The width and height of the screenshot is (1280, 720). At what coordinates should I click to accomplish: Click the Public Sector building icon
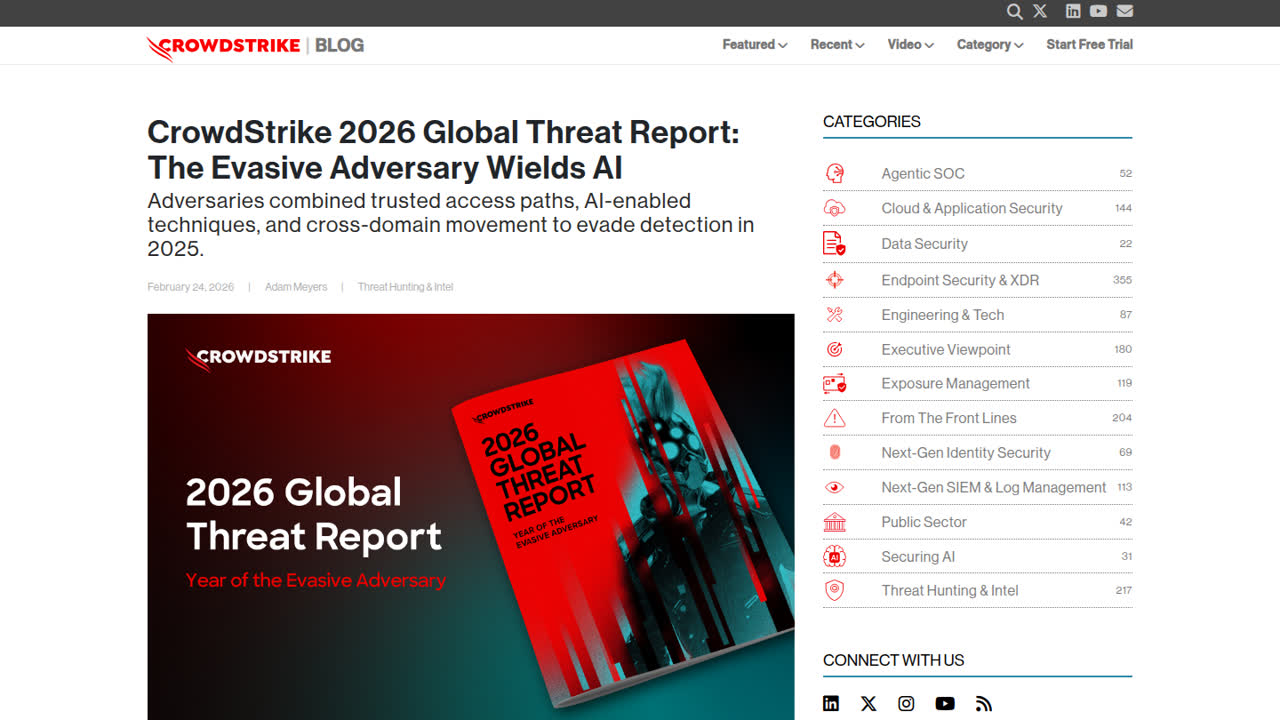[834, 522]
